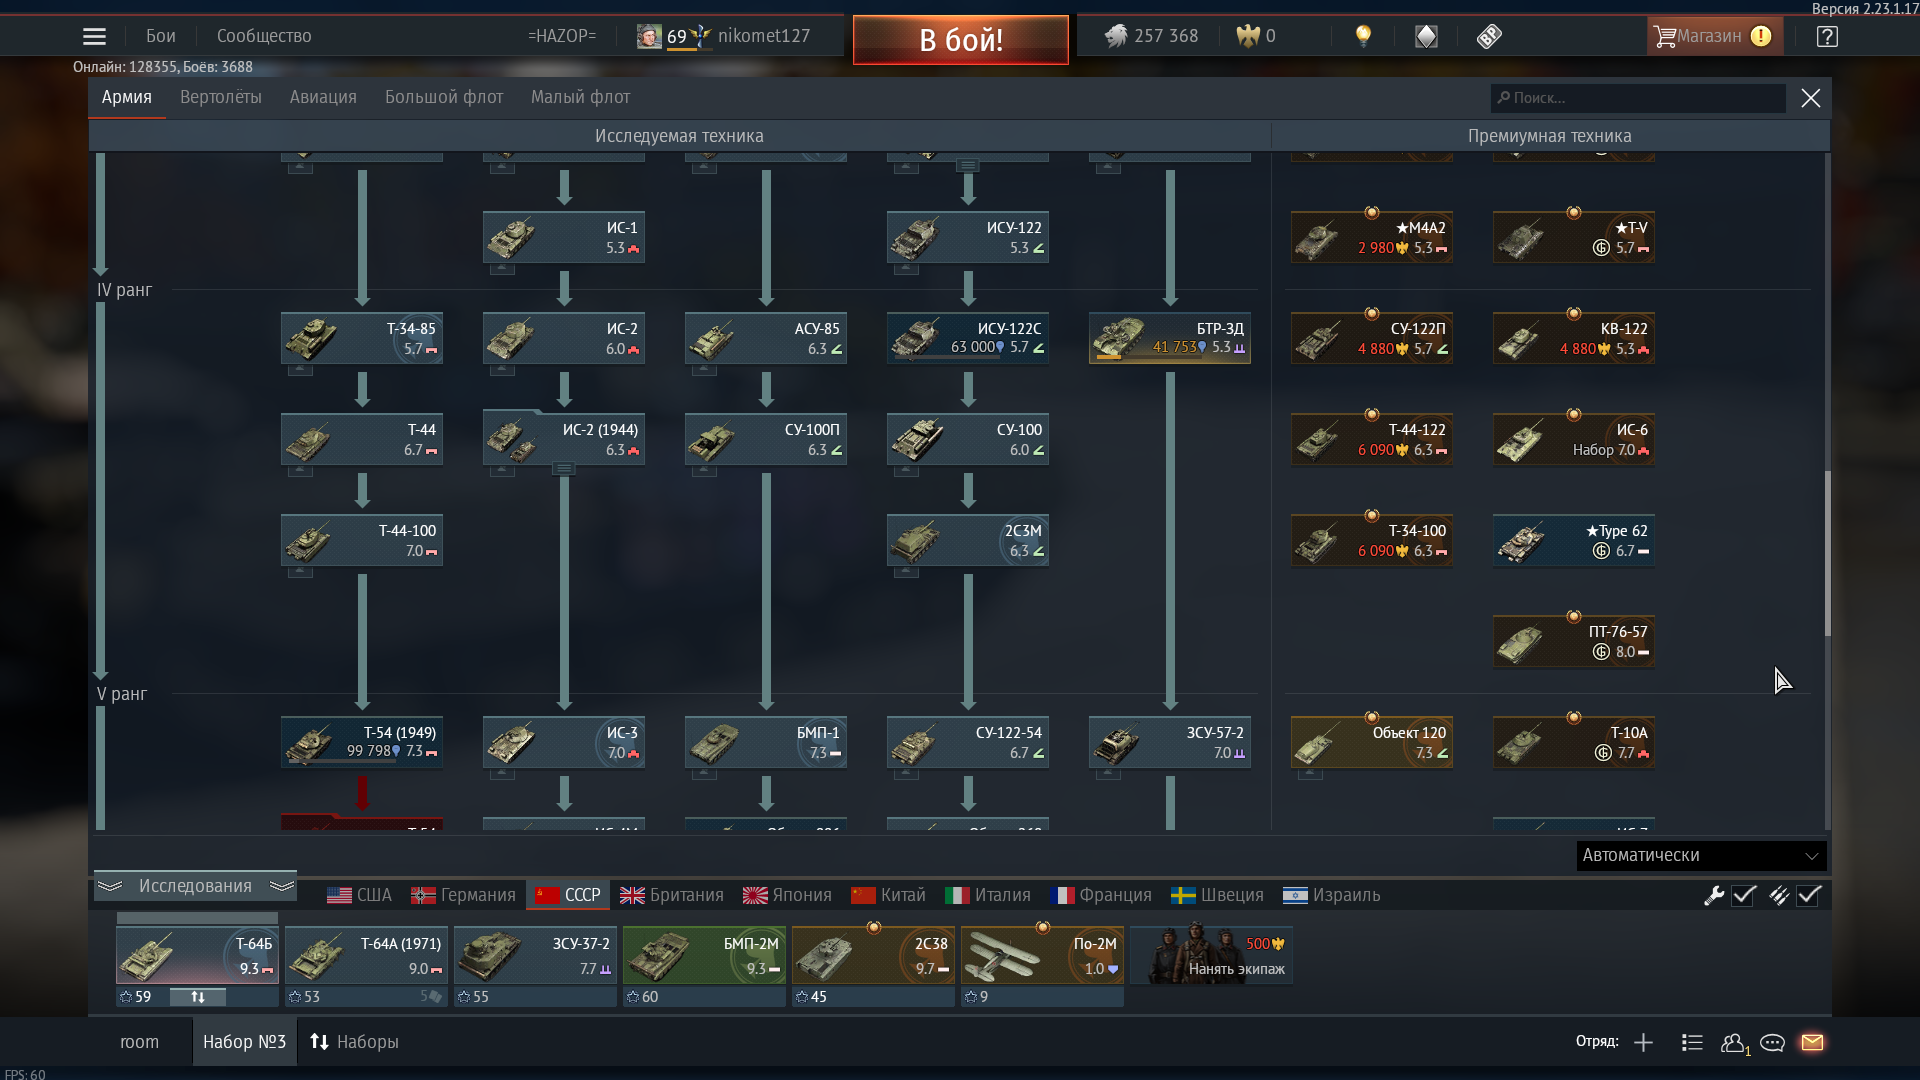Select the Швеция nation
The height and width of the screenshot is (1080, 1920).
click(1217, 895)
